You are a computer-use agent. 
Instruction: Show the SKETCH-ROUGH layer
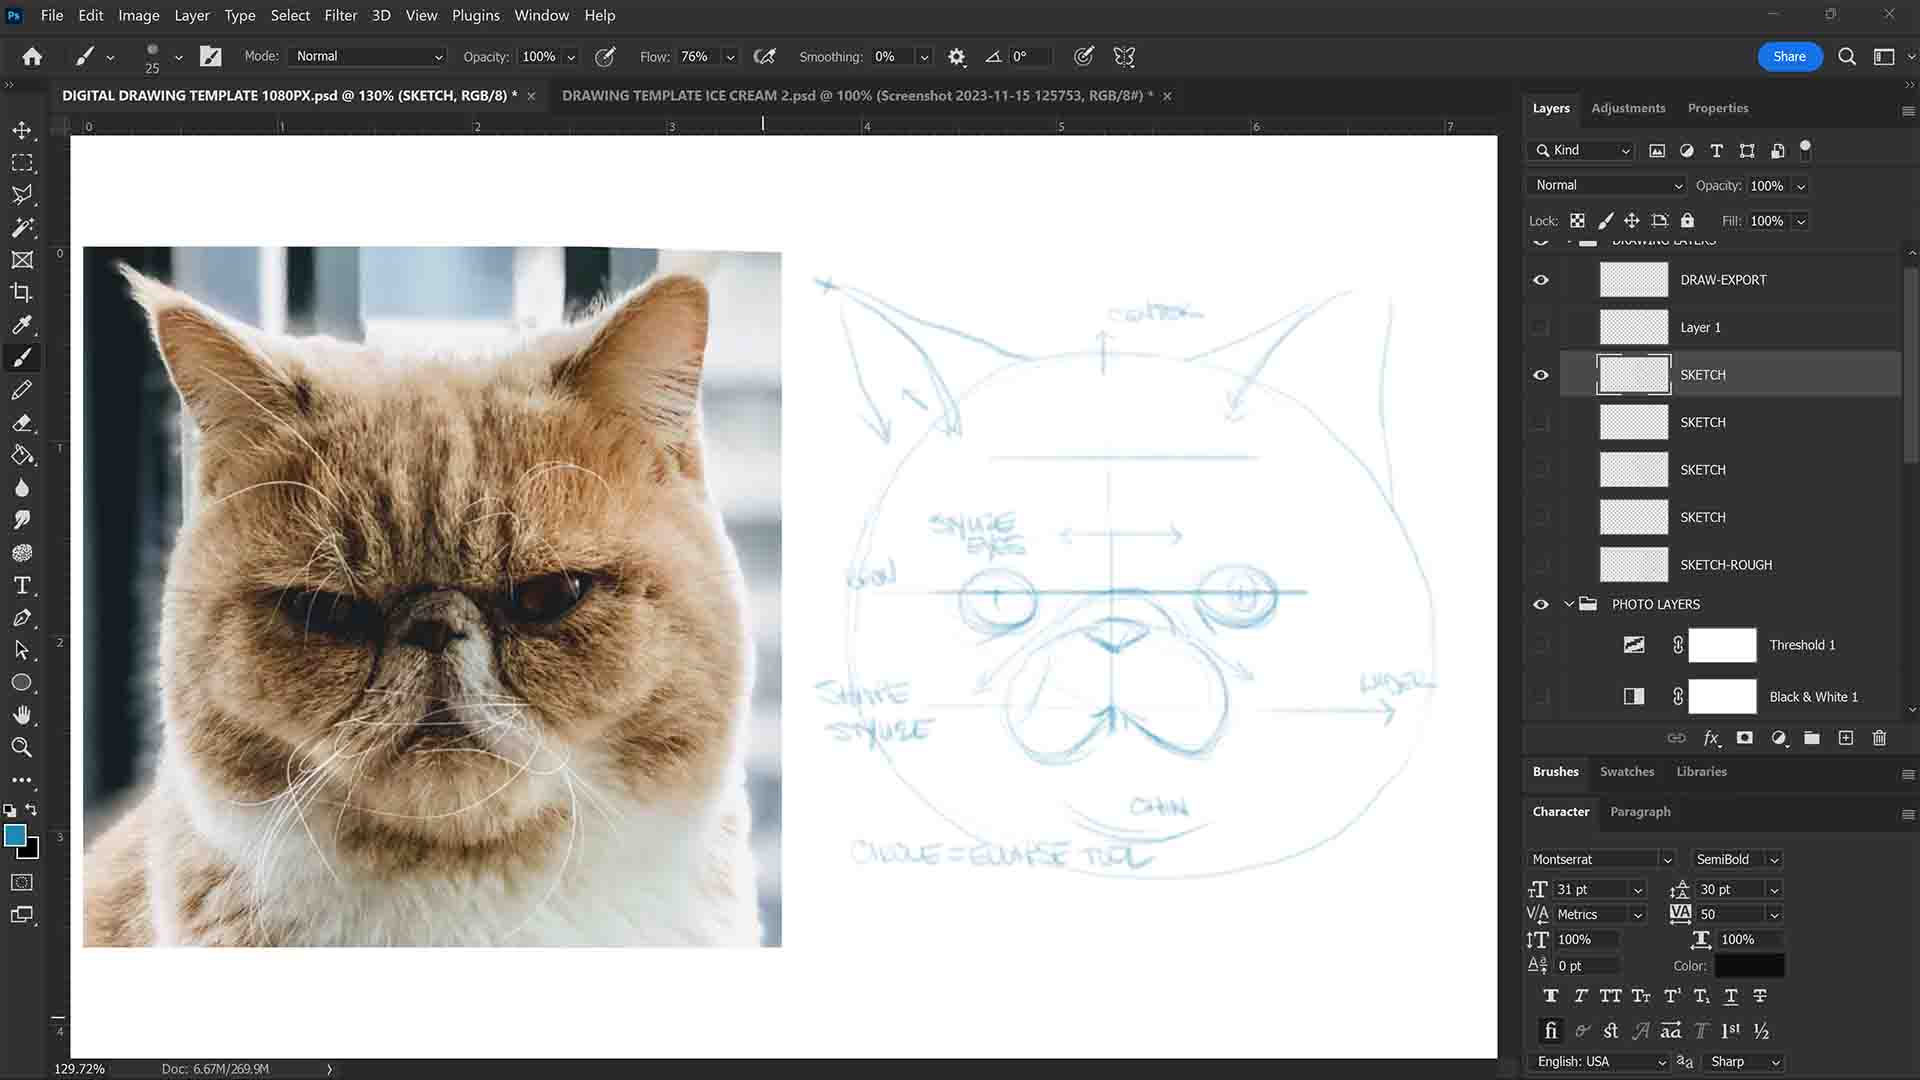(1541, 565)
